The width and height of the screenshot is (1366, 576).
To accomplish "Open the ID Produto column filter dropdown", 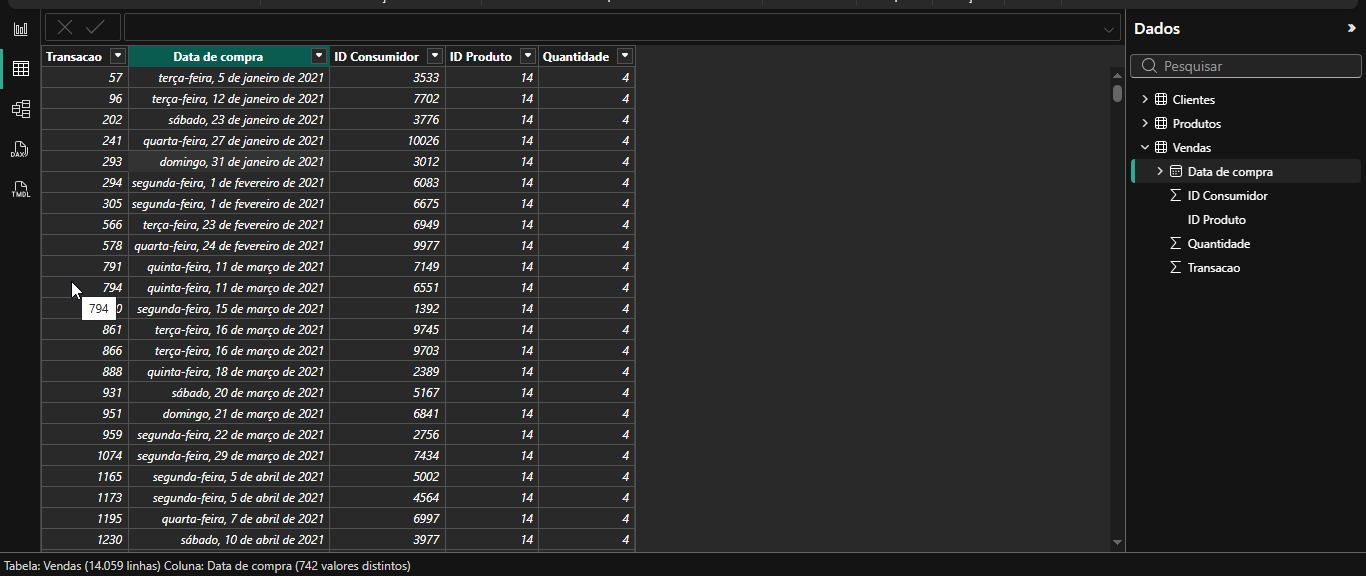I will 527,56.
